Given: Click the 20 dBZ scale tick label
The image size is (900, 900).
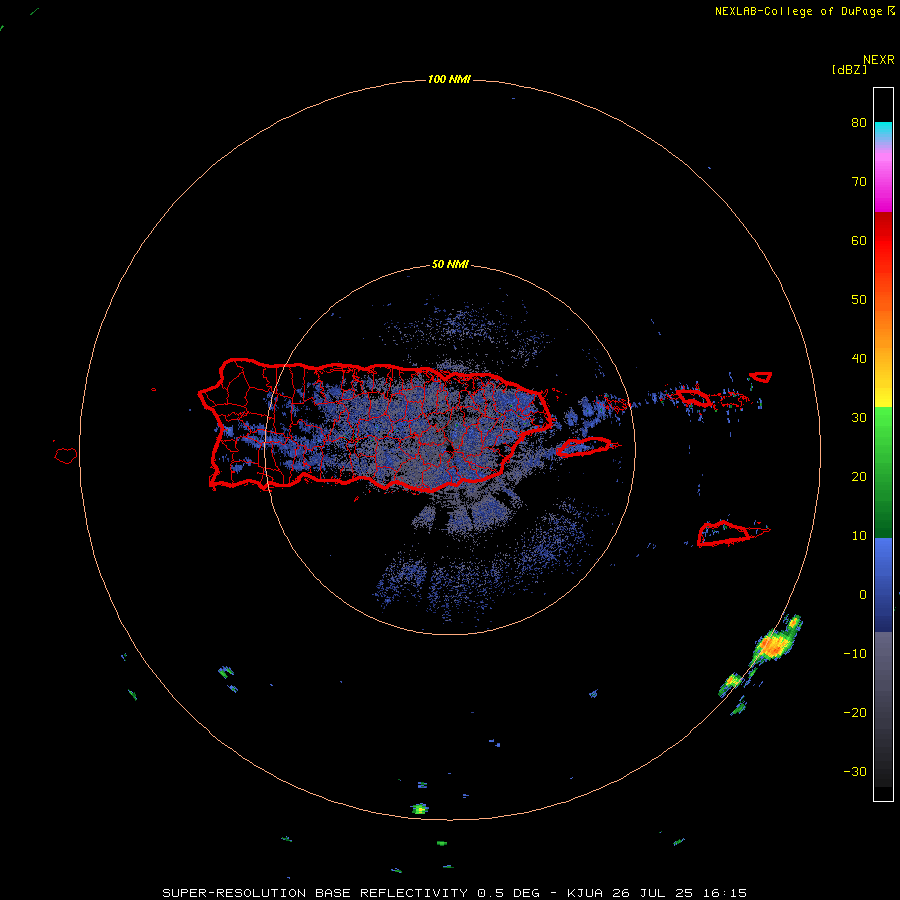Looking at the screenshot, I should [859, 476].
